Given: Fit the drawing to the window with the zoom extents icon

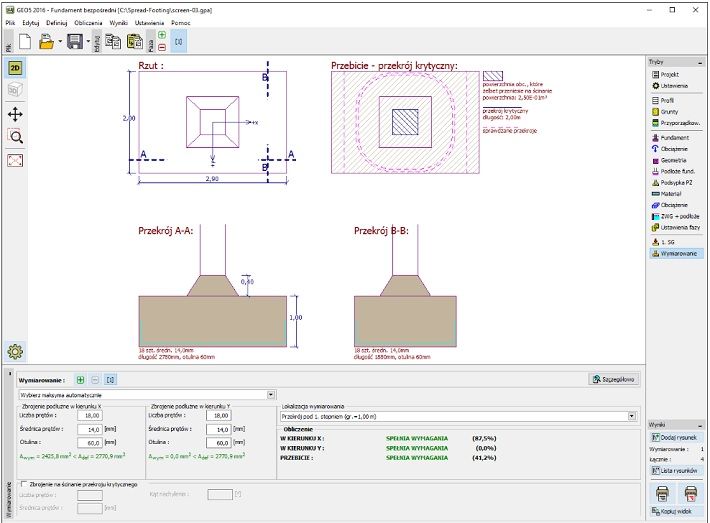Looking at the screenshot, I should pyautogui.click(x=15, y=160).
